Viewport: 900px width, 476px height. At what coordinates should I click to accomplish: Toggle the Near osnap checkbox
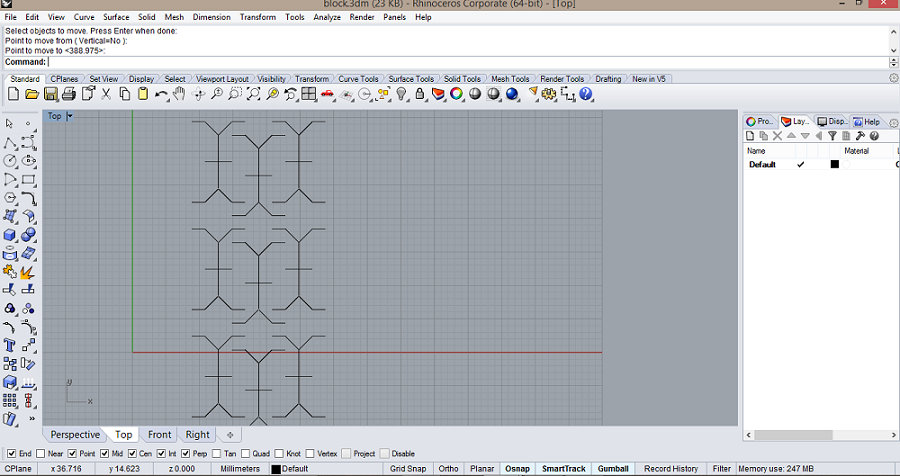click(40, 454)
